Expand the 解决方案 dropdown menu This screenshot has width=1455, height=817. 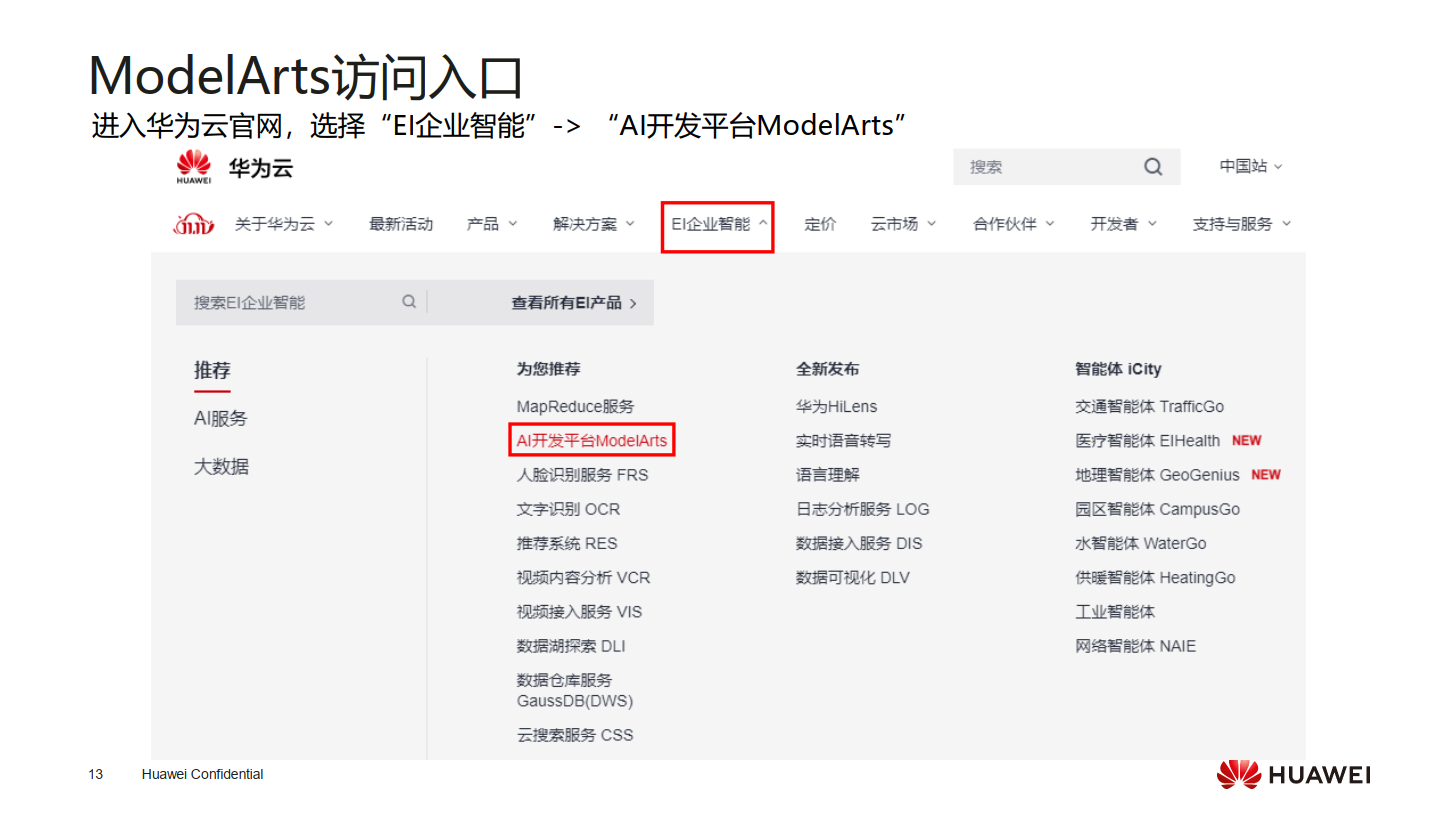pyautogui.click(x=594, y=224)
